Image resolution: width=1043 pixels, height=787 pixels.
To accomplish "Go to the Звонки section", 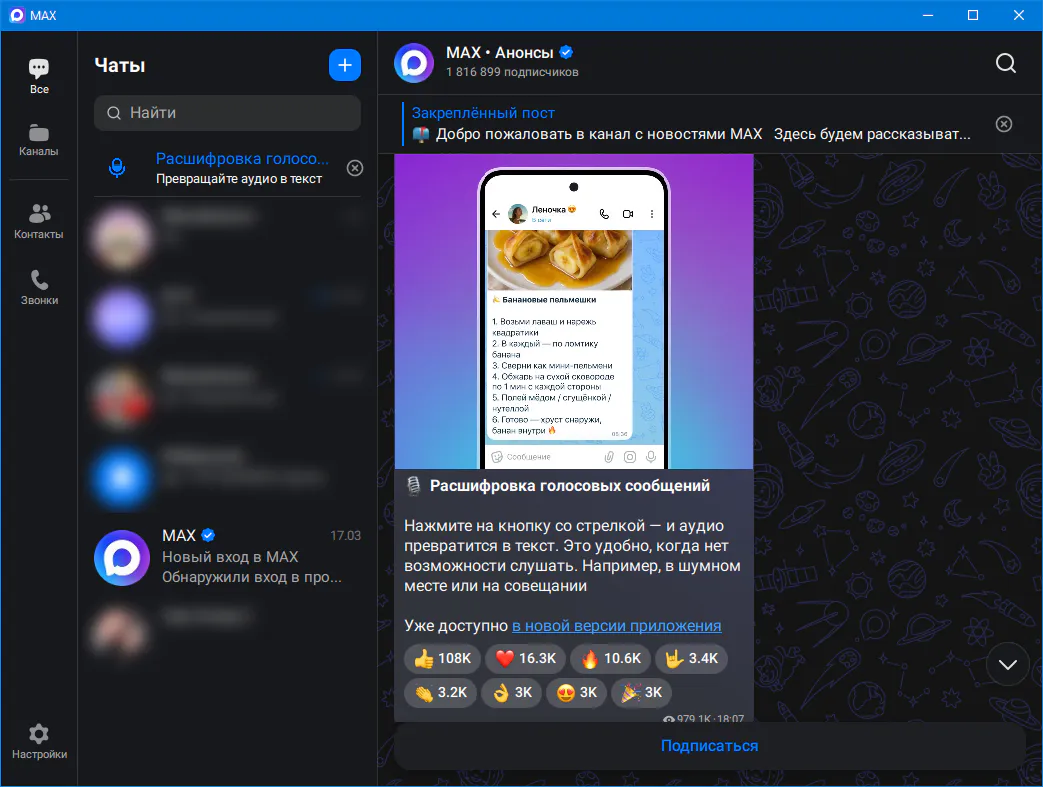I will (39, 287).
